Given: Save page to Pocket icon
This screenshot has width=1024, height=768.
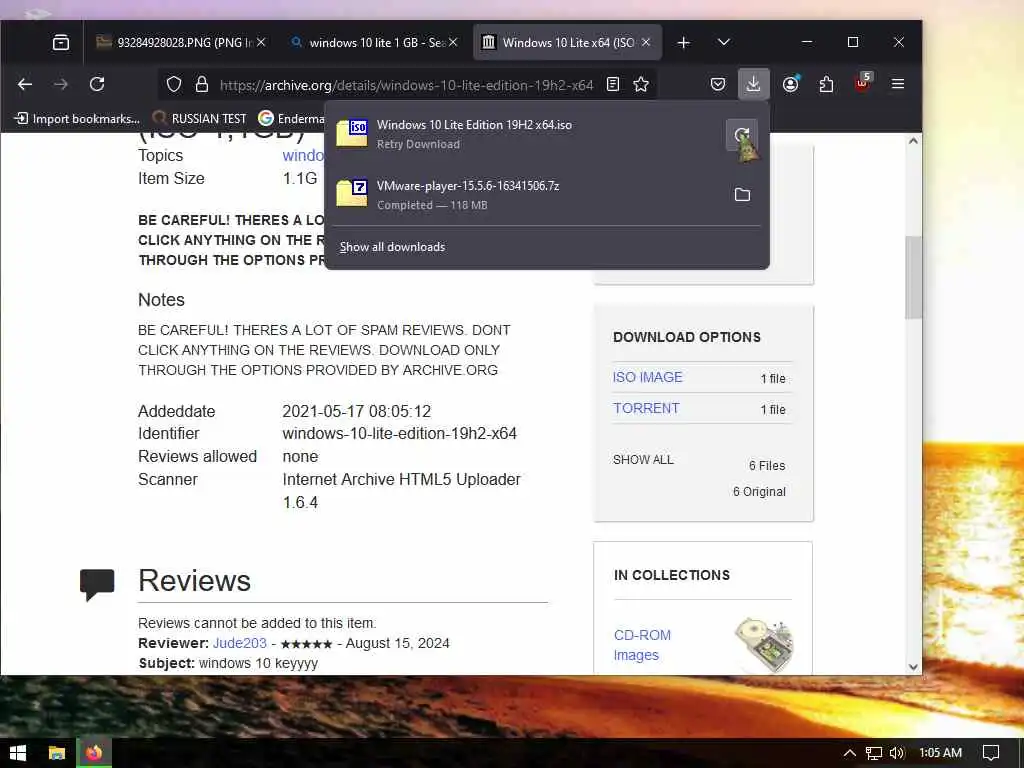Looking at the screenshot, I should point(718,84).
